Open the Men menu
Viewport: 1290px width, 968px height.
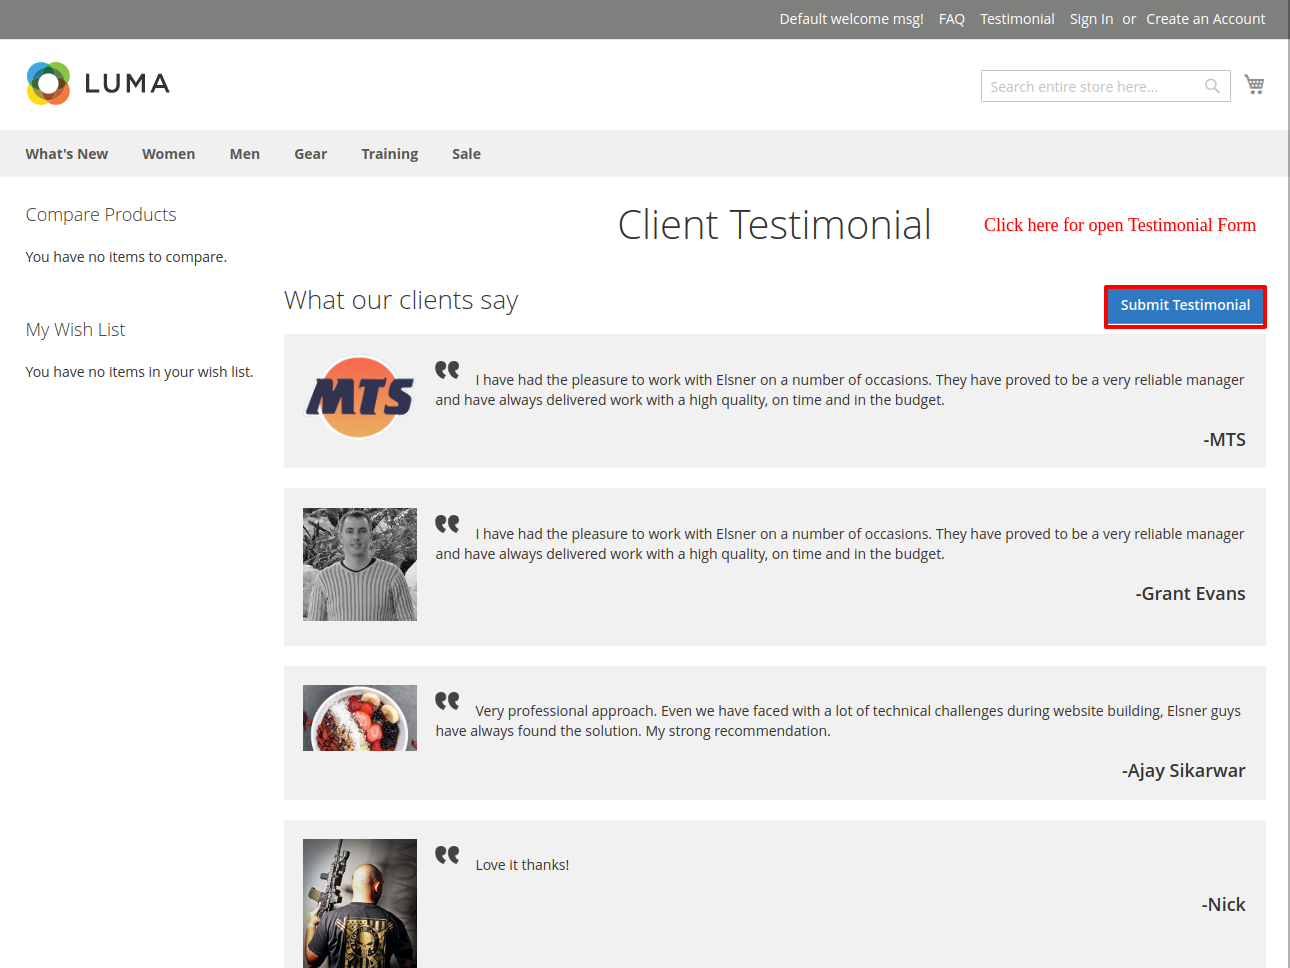[245, 154]
